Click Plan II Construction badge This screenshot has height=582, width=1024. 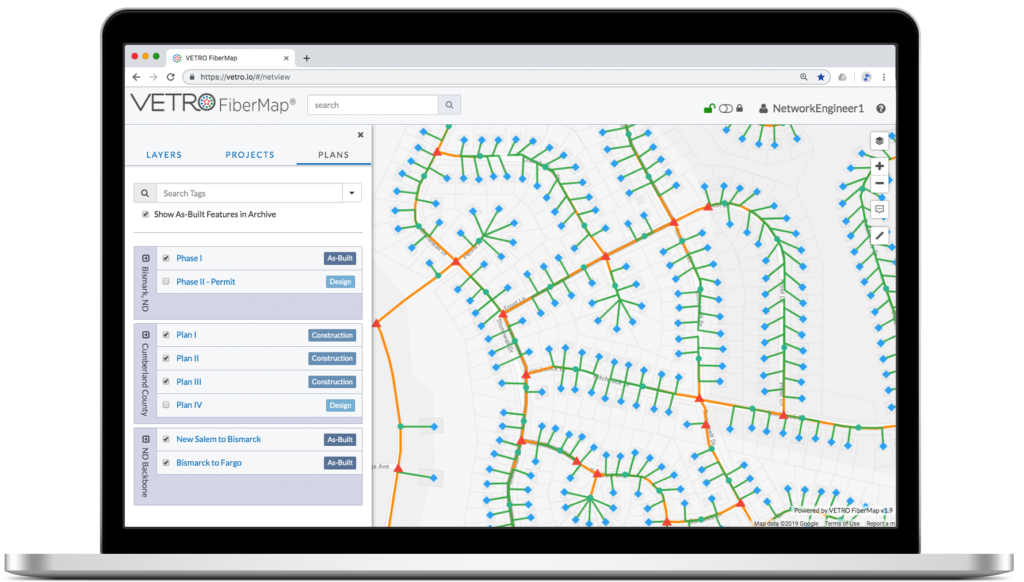[332, 359]
